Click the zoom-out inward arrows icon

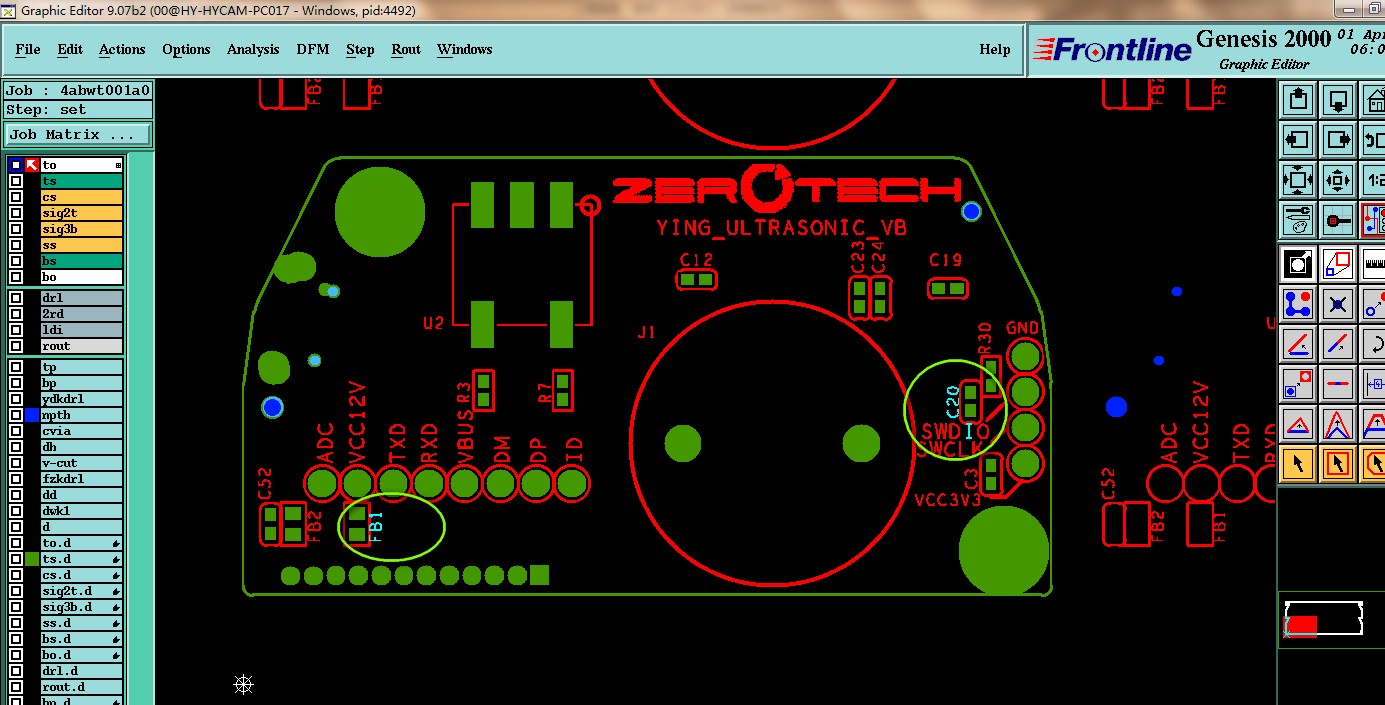click(x=1338, y=180)
